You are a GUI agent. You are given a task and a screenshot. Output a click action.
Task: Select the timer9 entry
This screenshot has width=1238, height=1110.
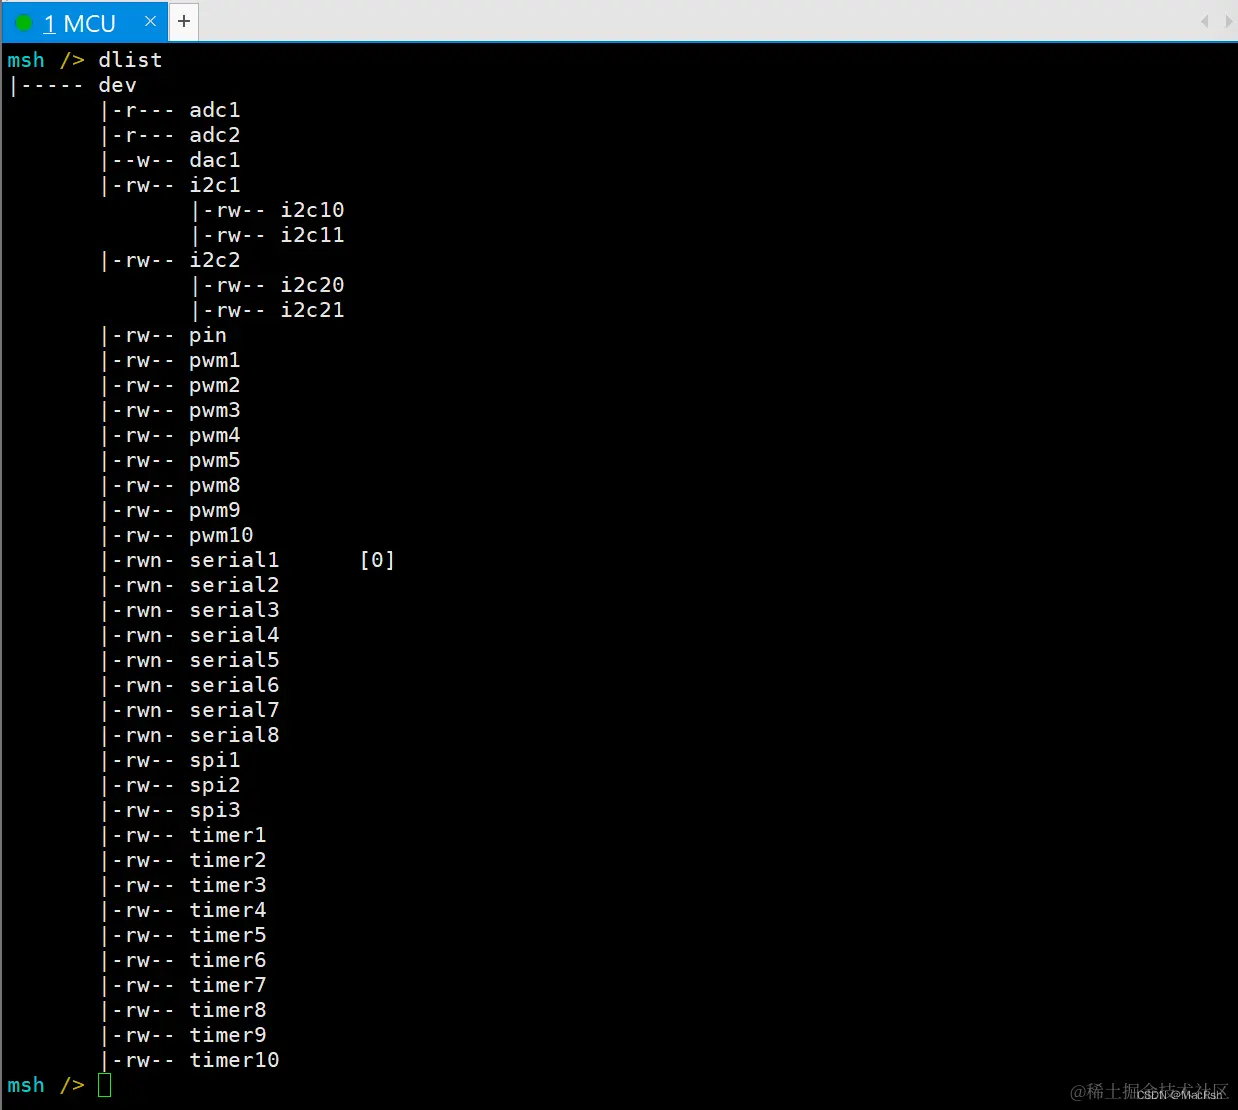(x=228, y=1035)
